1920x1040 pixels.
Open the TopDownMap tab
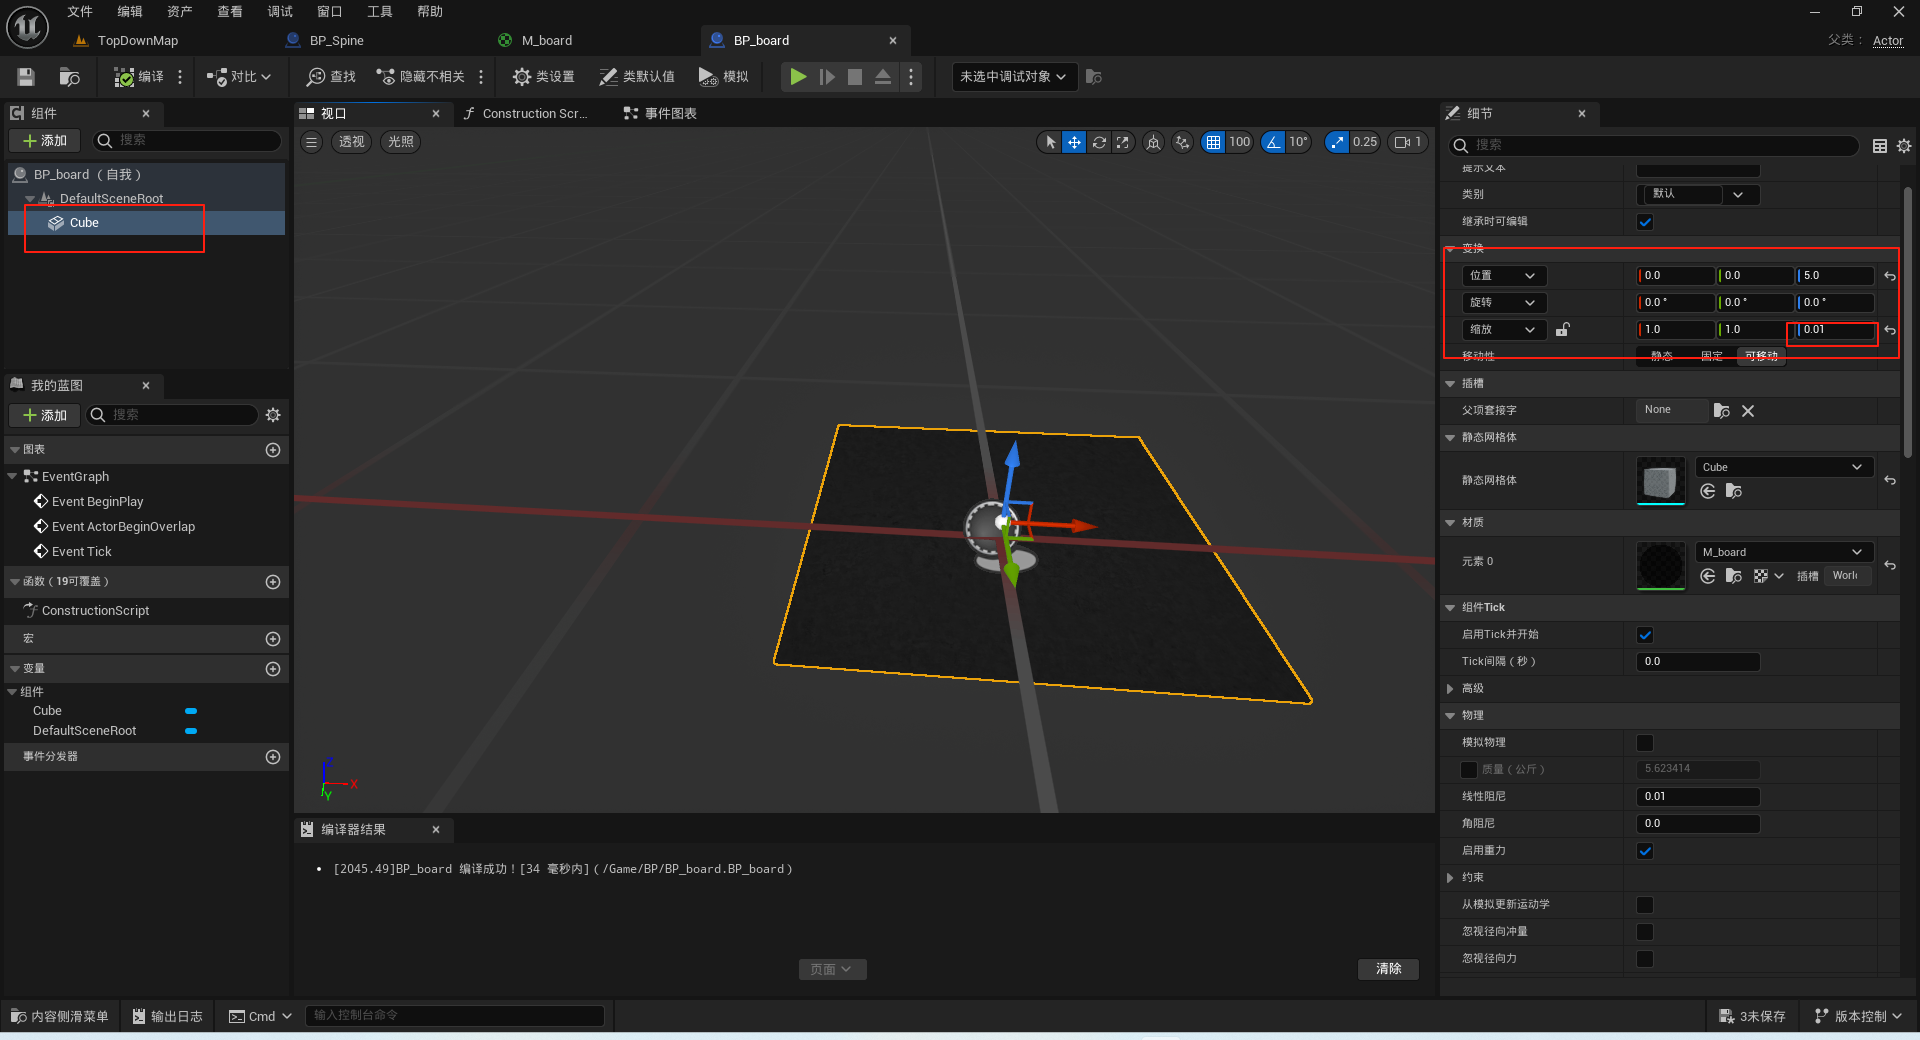137,41
